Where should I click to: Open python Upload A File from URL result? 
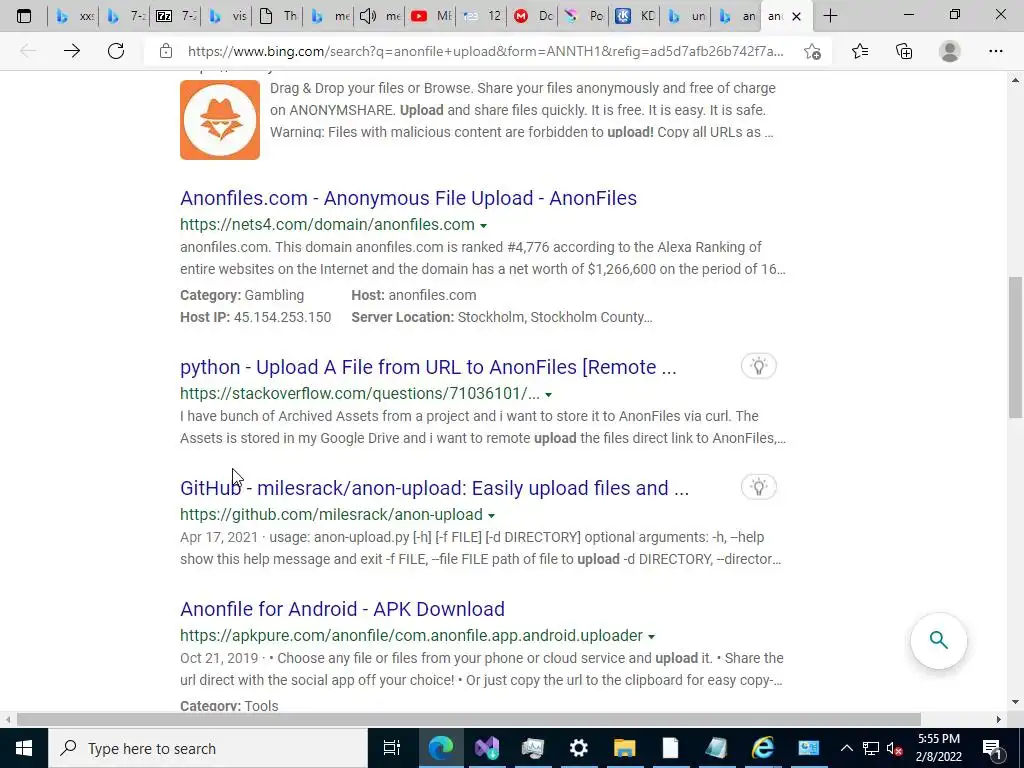pos(428,367)
